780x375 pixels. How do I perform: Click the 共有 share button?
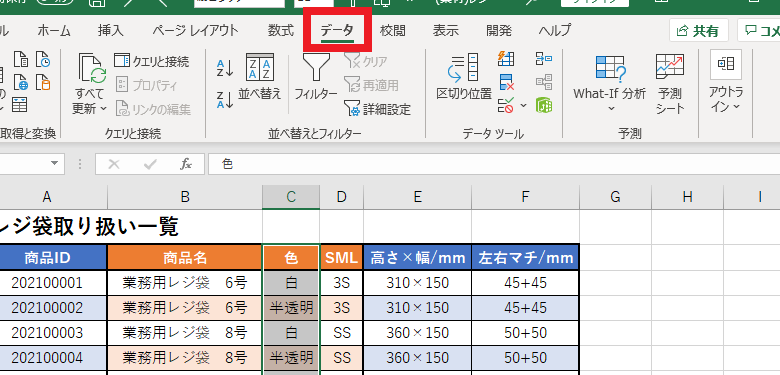pos(698,31)
